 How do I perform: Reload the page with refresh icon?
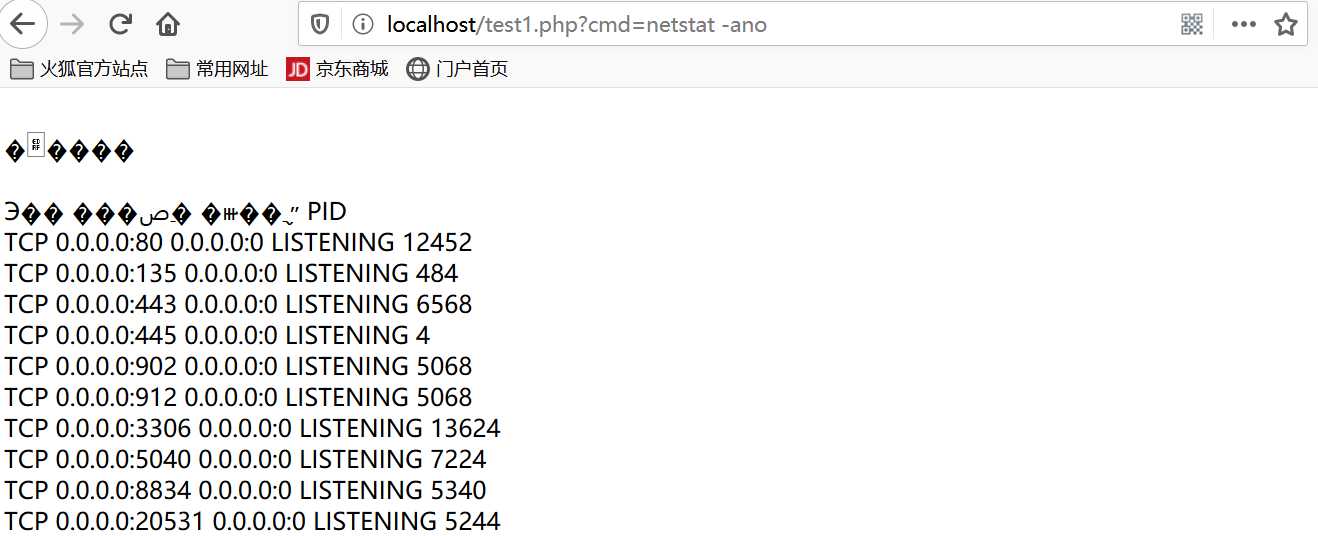[x=120, y=24]
